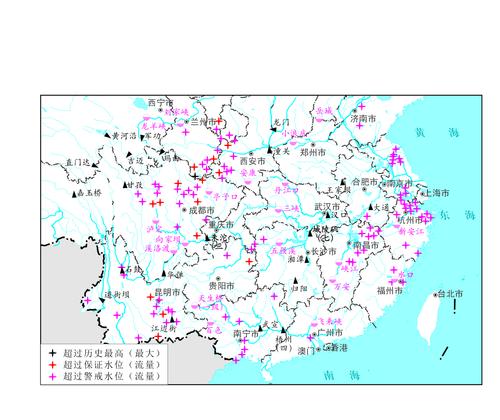Click the 贵阳市 city dot marker
Image resolution: width=500 pixels, height=420 pixels.
point(218,278)
